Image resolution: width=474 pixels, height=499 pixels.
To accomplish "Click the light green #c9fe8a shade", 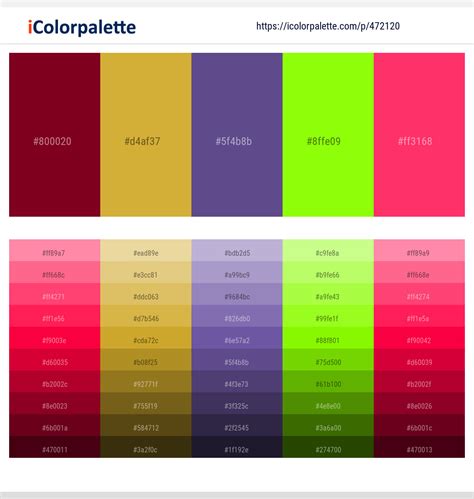I will 328,250.
